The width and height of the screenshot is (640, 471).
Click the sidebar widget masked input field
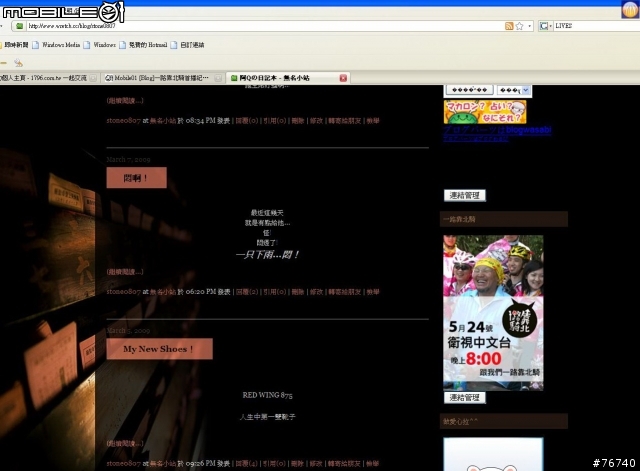[x=469, y=90]
